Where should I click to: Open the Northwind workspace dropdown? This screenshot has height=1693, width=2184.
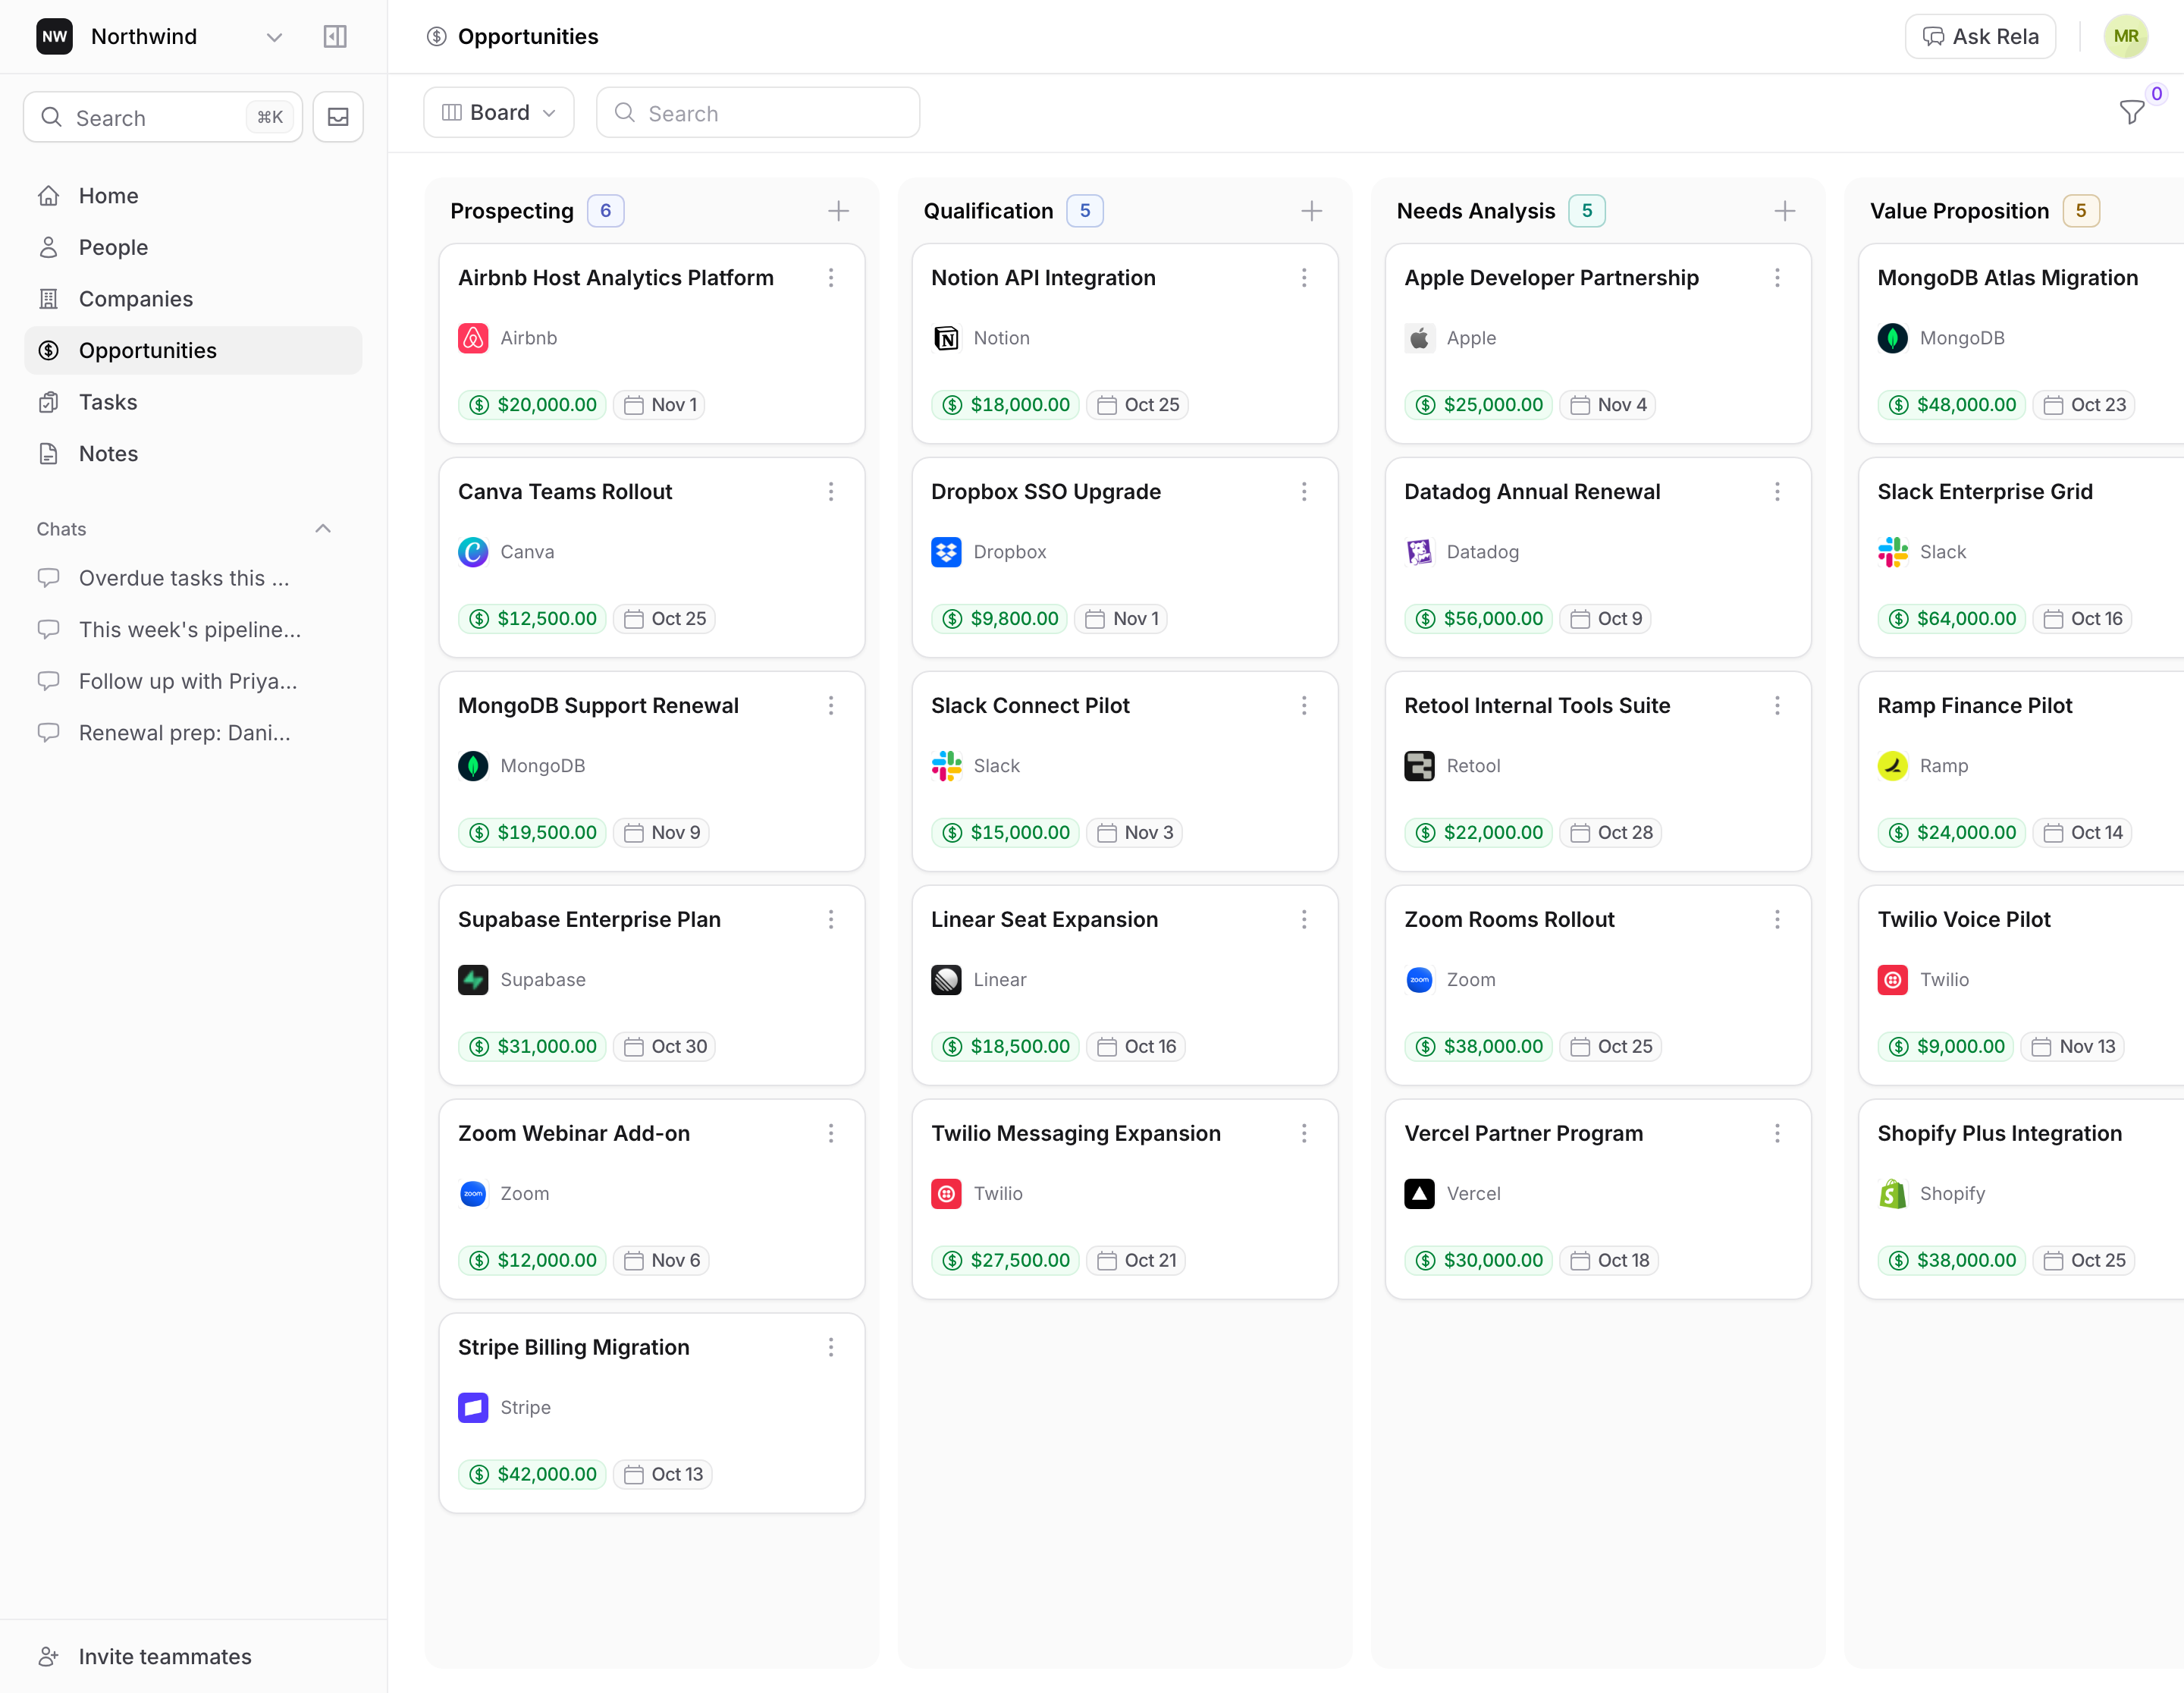(x=160, y=36)
